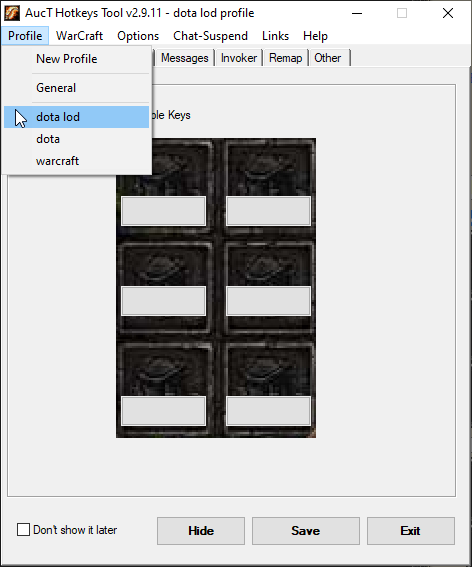Switch to the Invoker tab
Image resolution: width=472 pixels, height=567 pixels.
[239, 58]
